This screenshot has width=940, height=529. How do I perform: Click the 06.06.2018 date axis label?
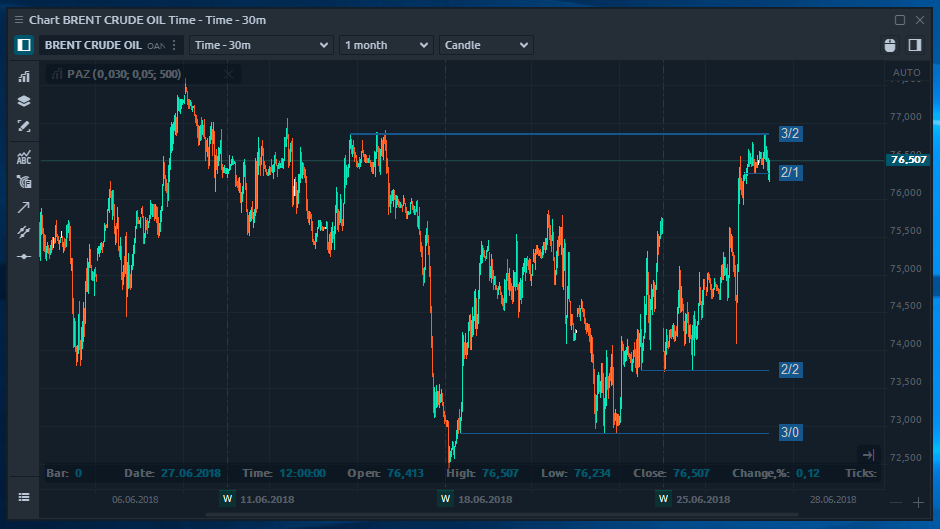[135, 500]
